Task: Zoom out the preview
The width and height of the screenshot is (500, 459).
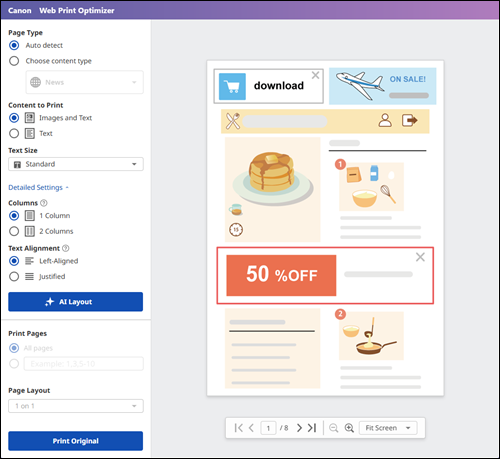Action: point(333,428)
